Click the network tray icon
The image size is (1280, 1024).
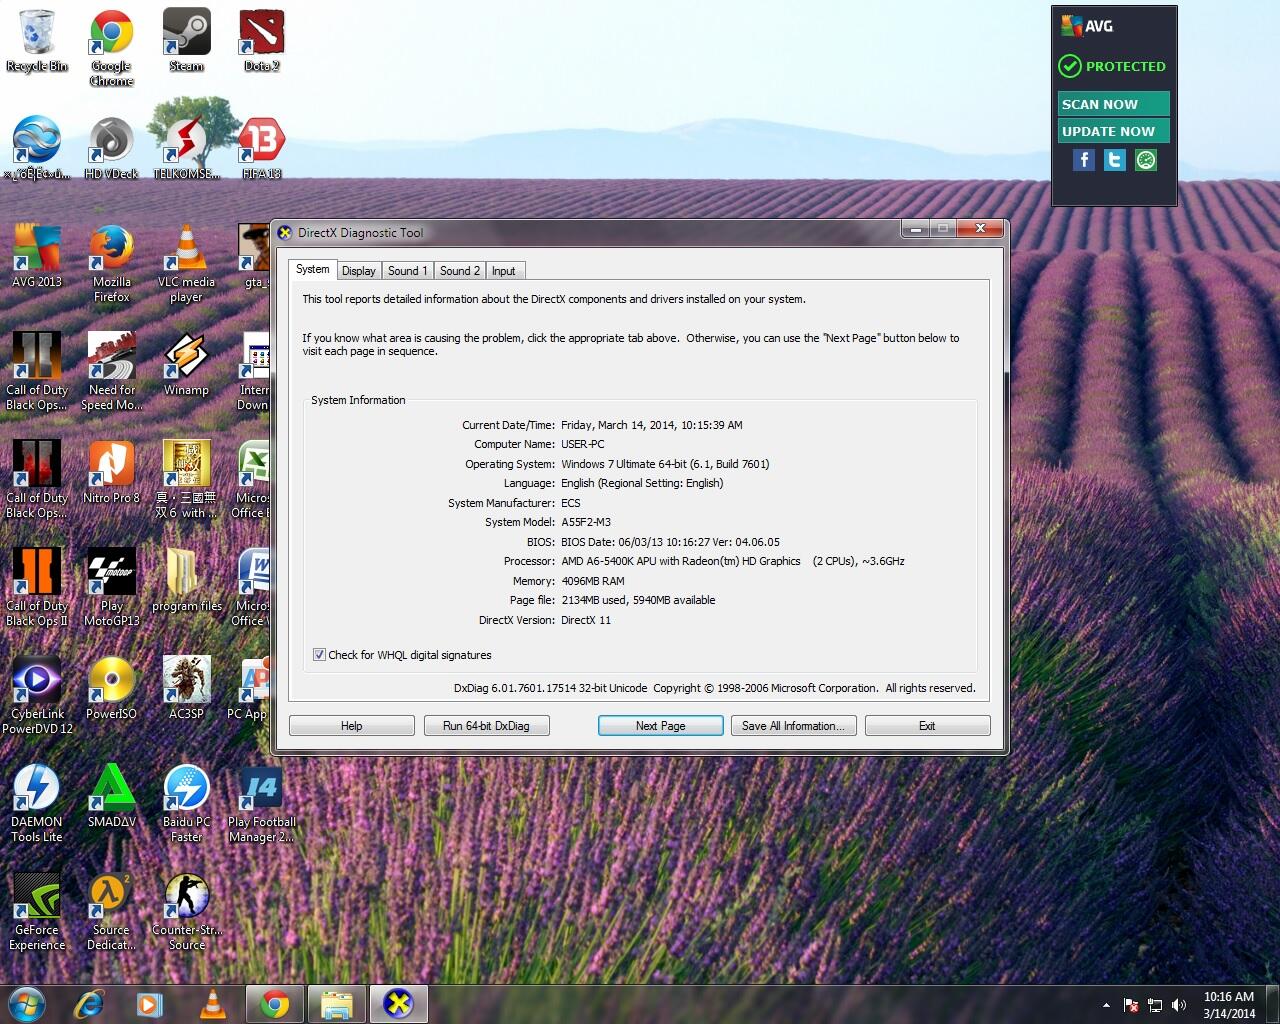tap(1155, 1005)
